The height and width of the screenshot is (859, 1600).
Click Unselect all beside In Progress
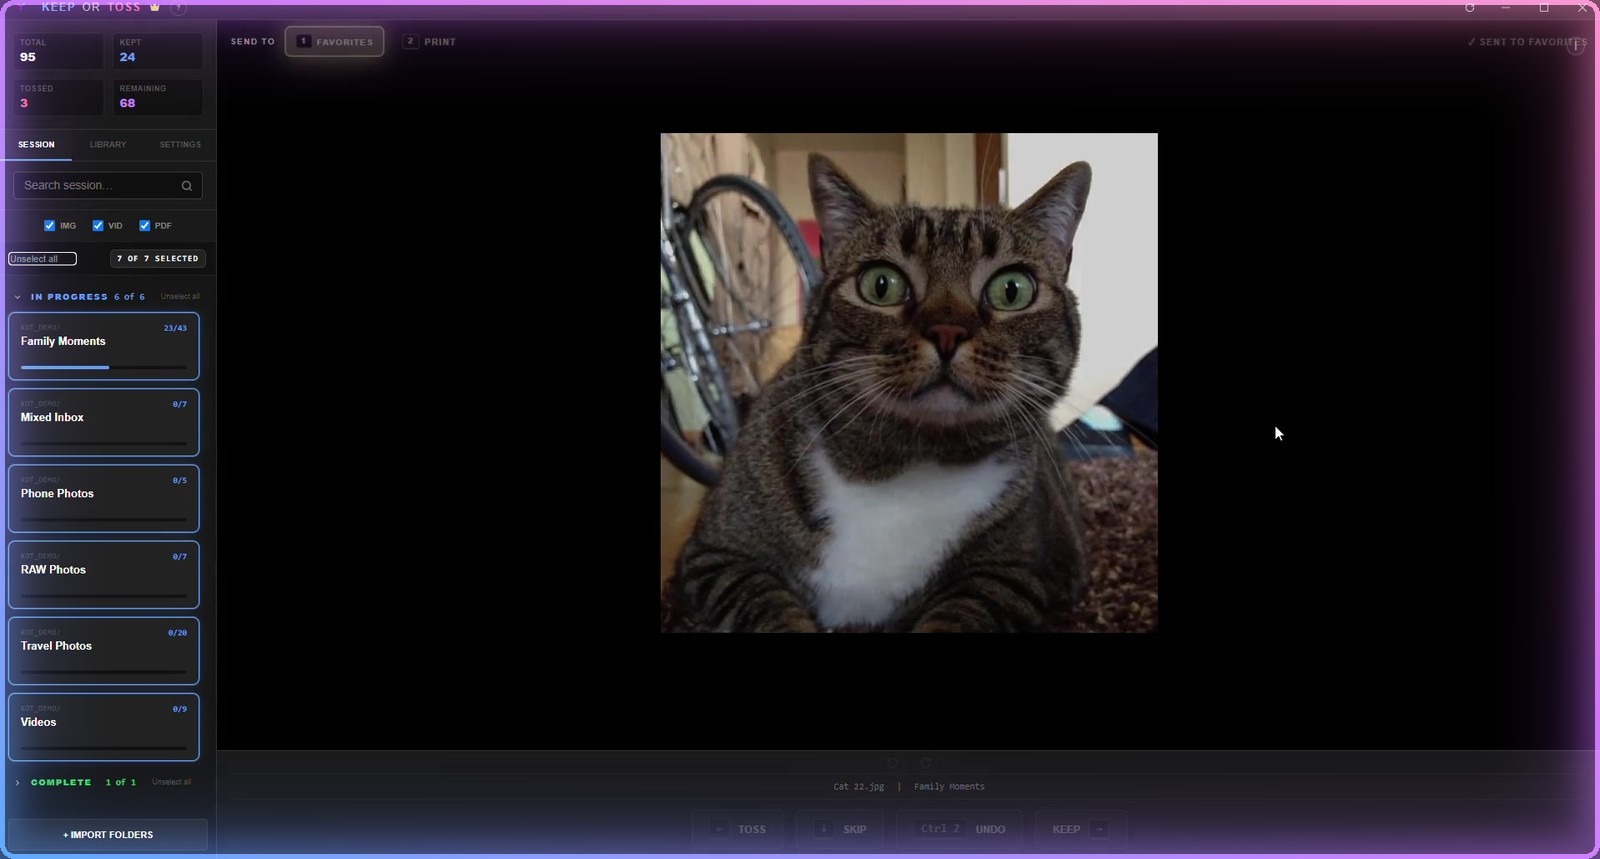coord(180,297)
